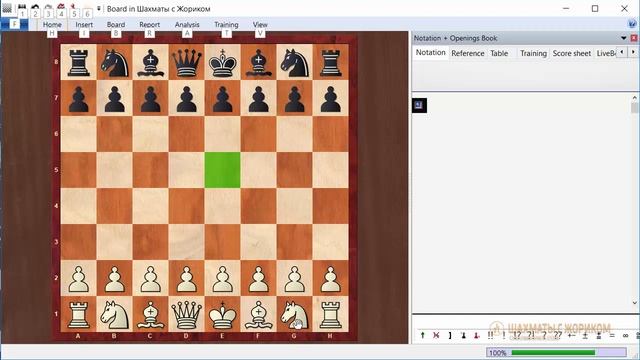
Task: Insert the '⩲' white slightly better evaluation
Action: [598, 335]
